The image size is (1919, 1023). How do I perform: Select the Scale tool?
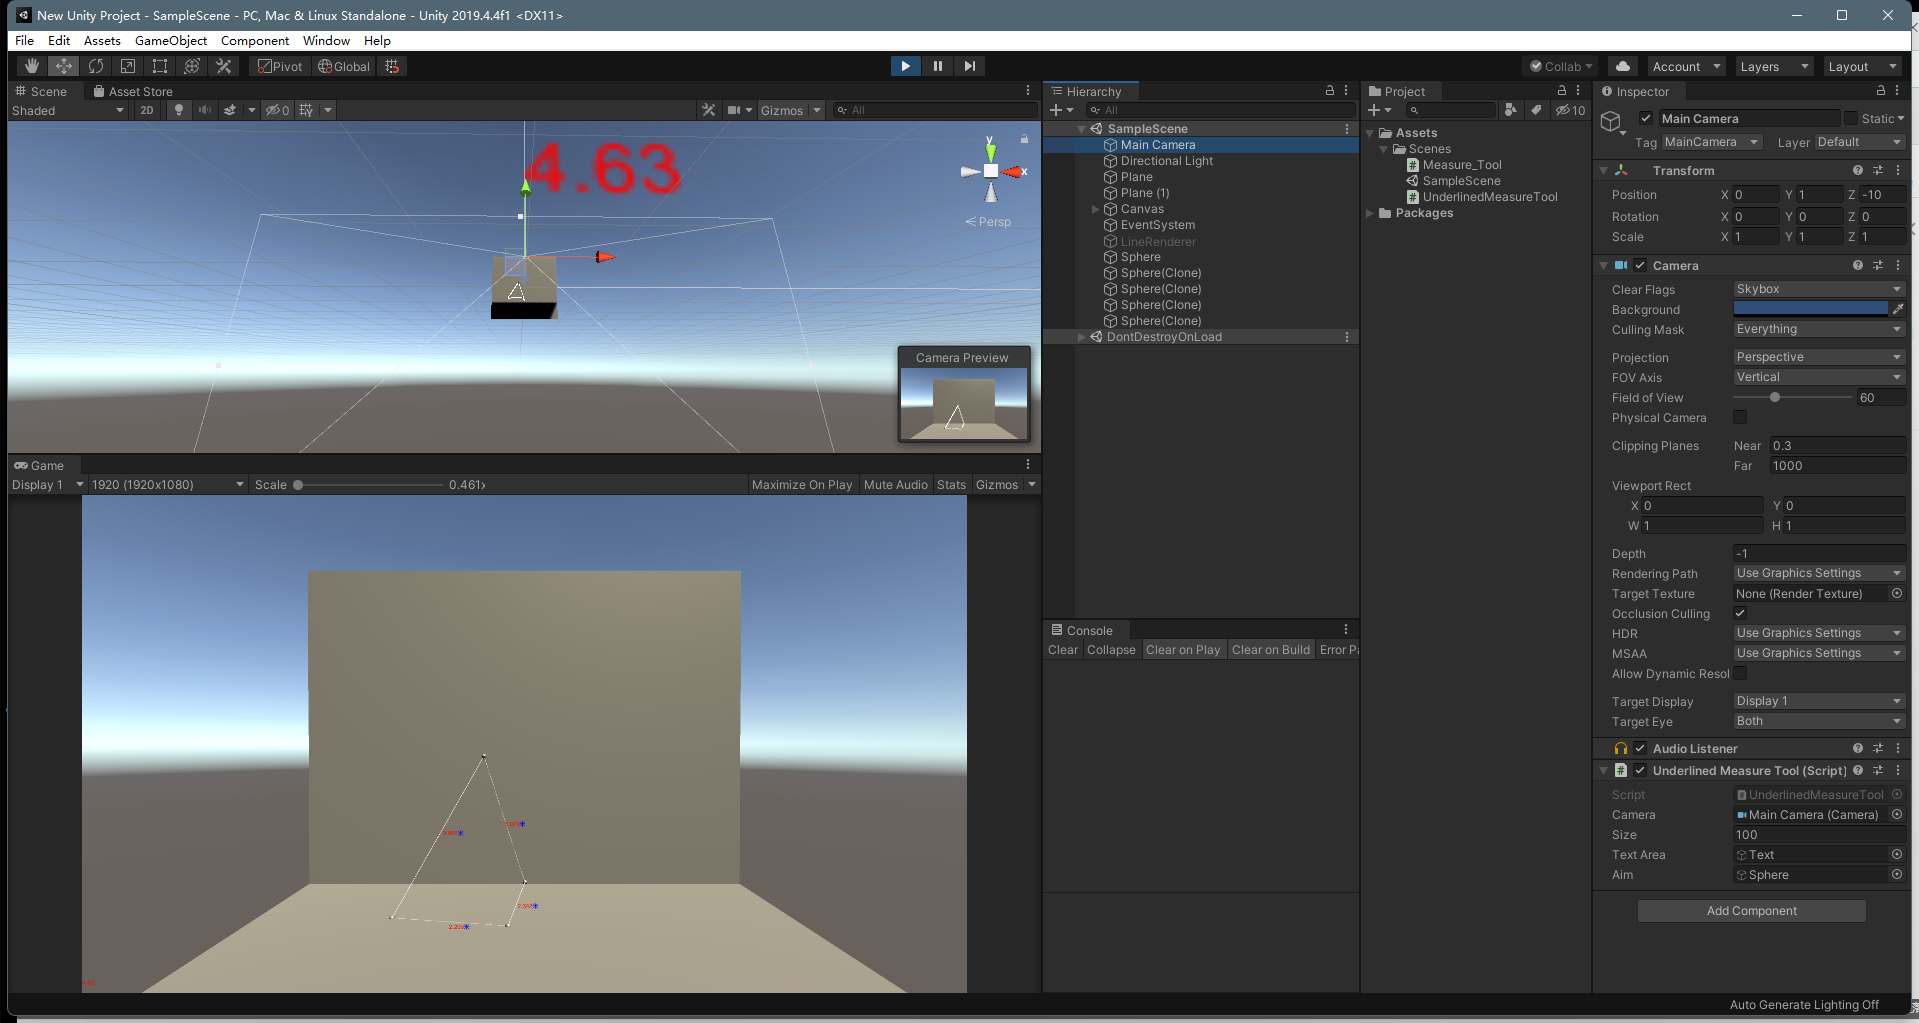[128, 66]
